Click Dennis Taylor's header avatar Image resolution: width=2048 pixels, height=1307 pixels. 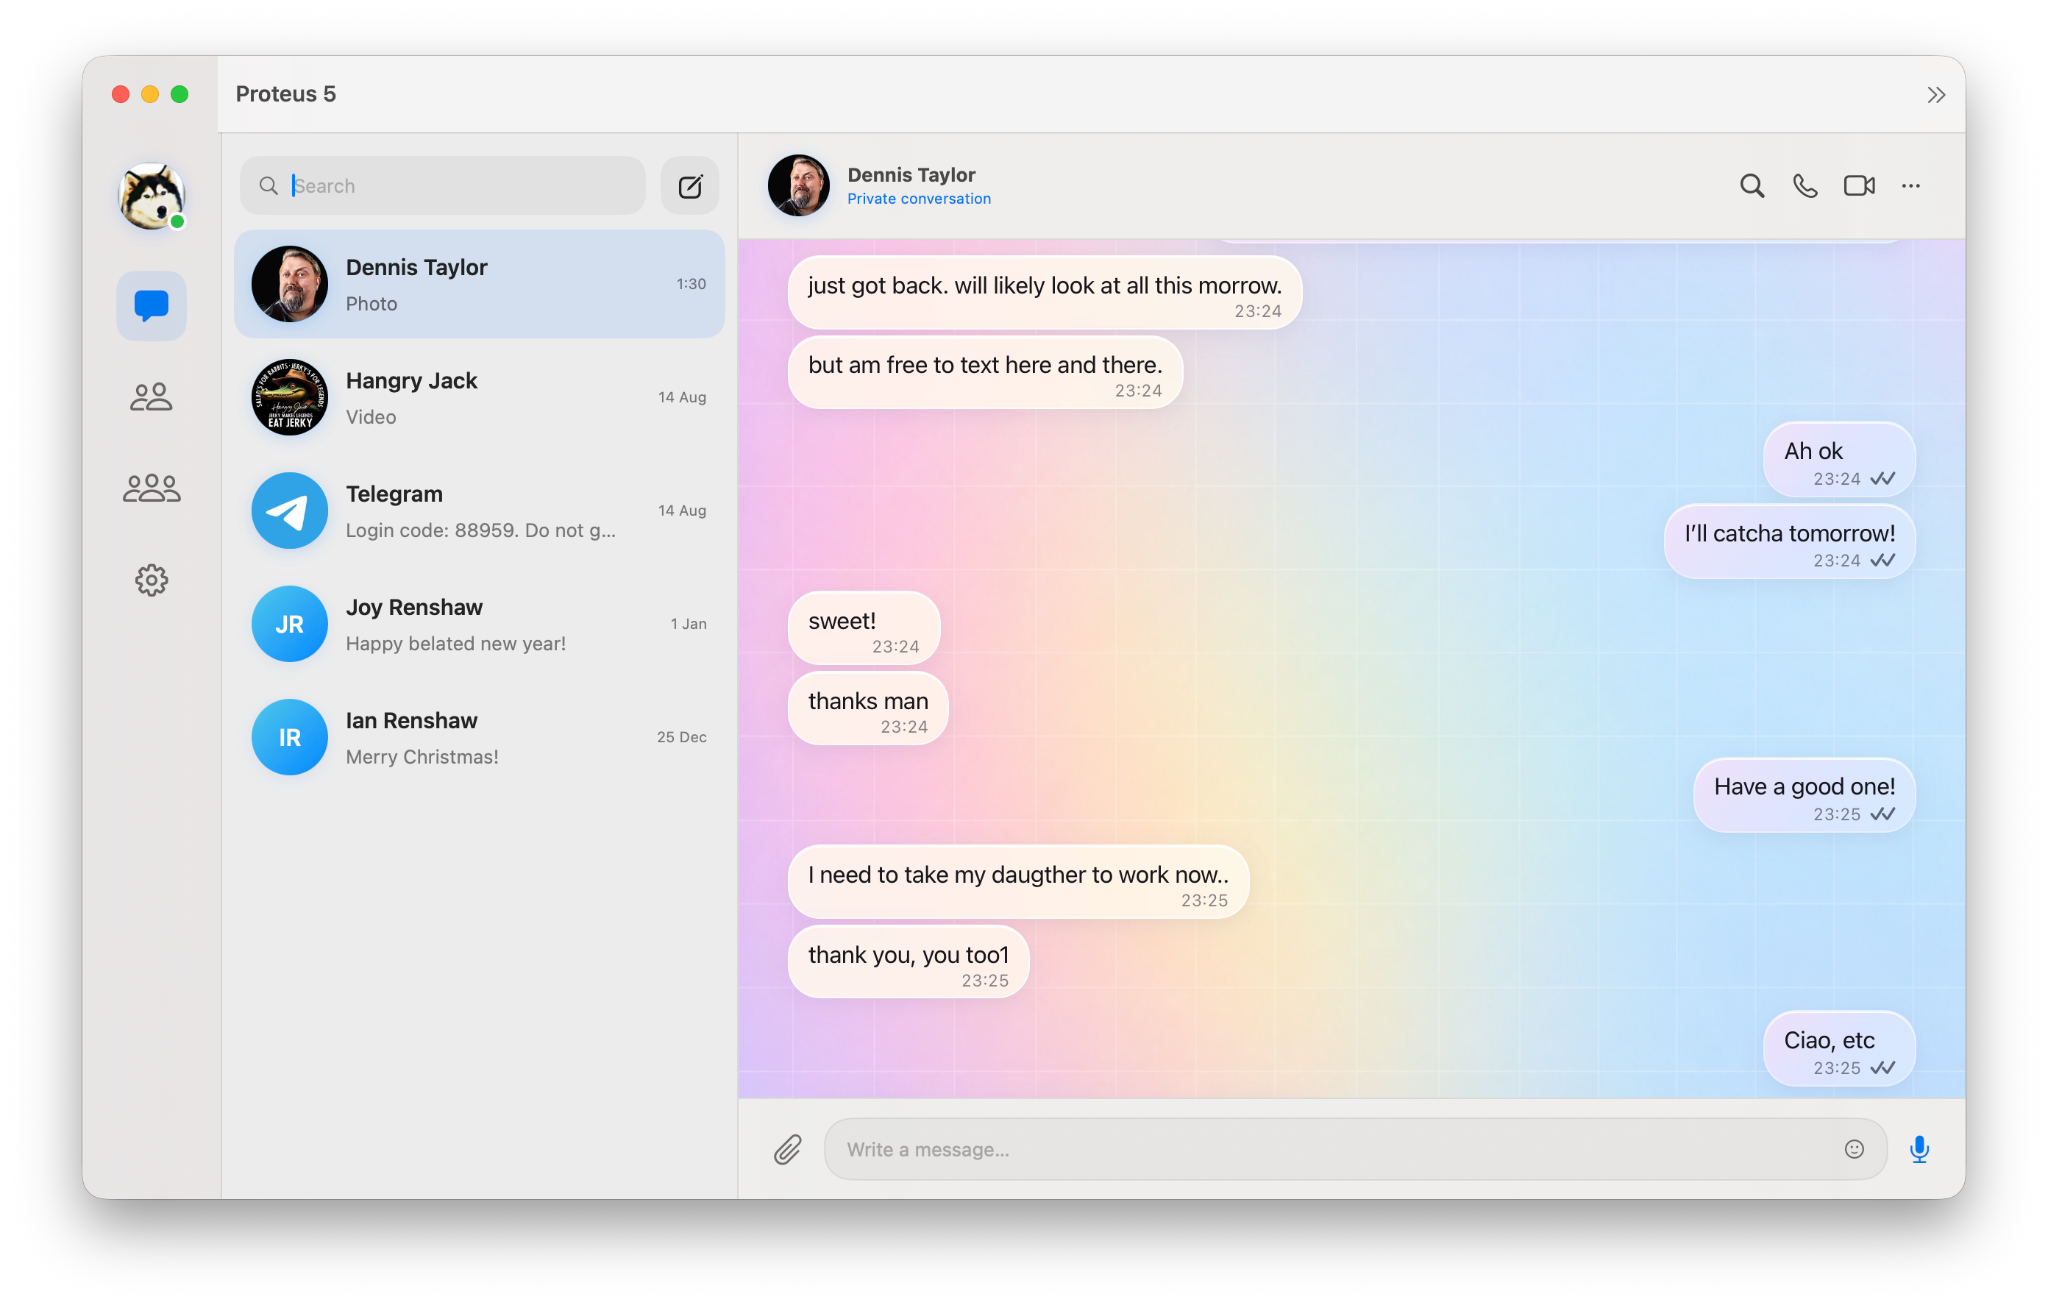pos(798,186)
